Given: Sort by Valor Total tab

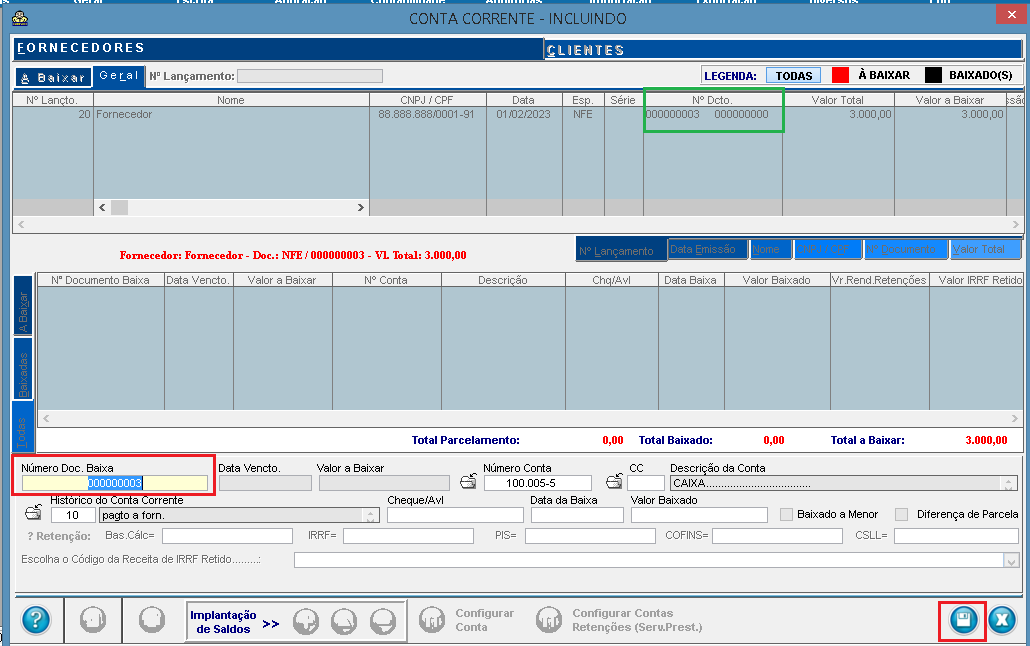Looking at the screenshot, I should (x=985, y=249).
